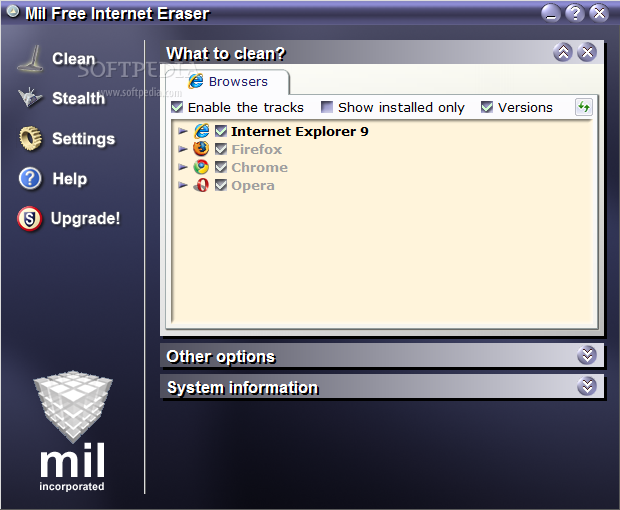Screen dimensions: 620x510
Task: Toggle the Firefox checkbox
Action: [x=221, y=149]
